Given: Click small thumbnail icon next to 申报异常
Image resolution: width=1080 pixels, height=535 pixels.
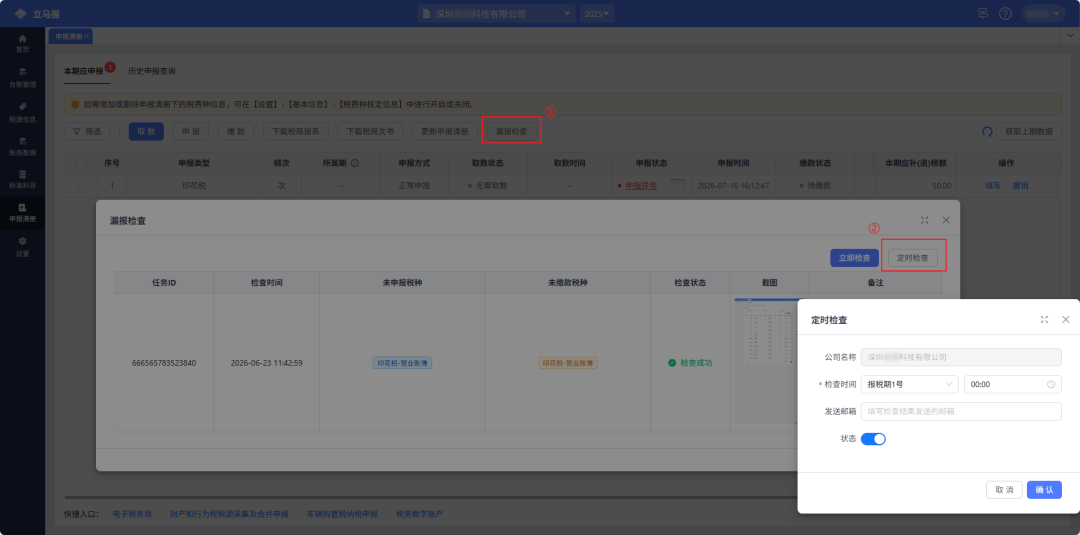Looking at the screenshot, I should (678, 185).
